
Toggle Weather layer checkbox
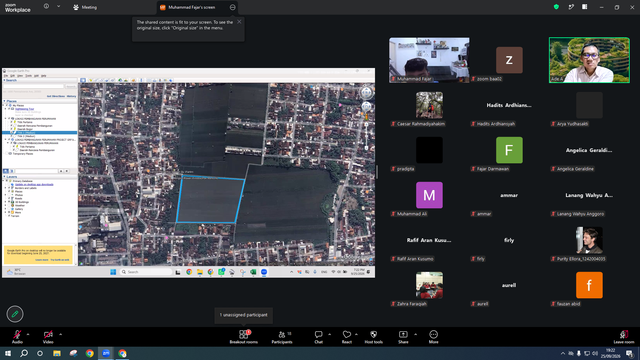click(x=9, y=205)
